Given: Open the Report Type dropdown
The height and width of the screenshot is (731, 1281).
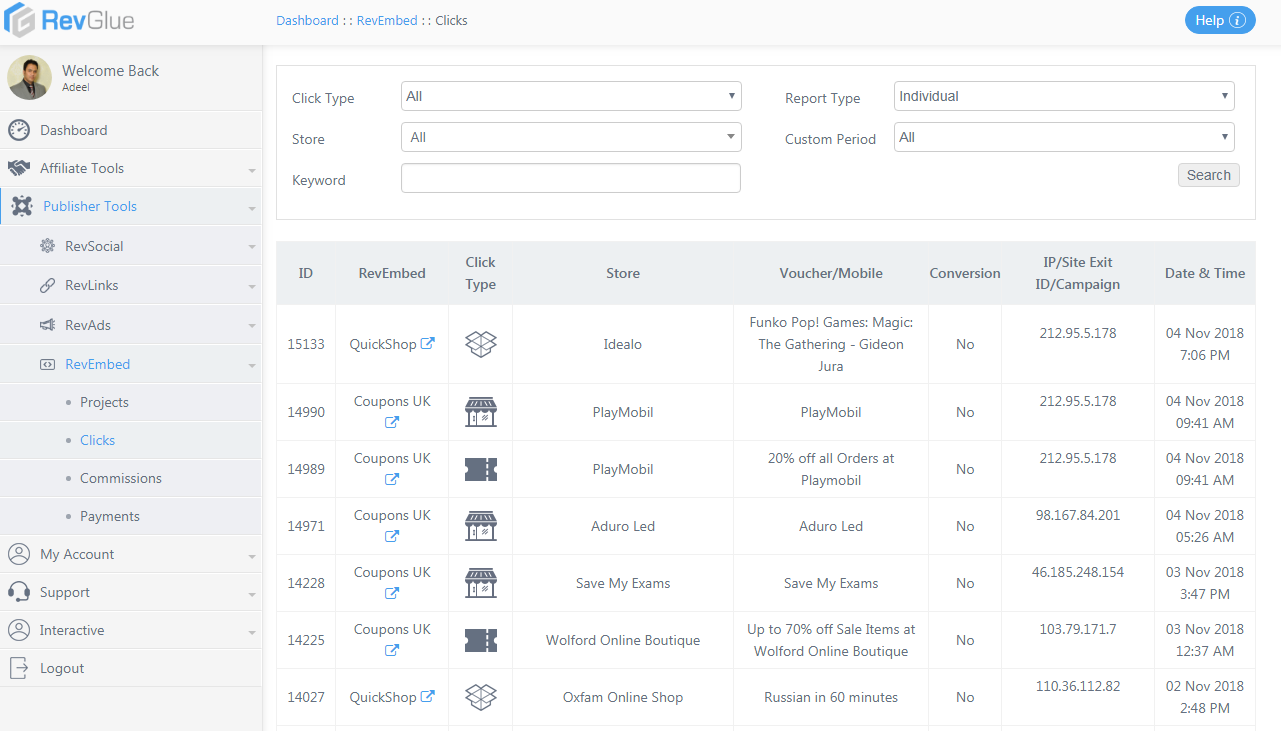Looking at the screenshot, I should (1064, 96).
